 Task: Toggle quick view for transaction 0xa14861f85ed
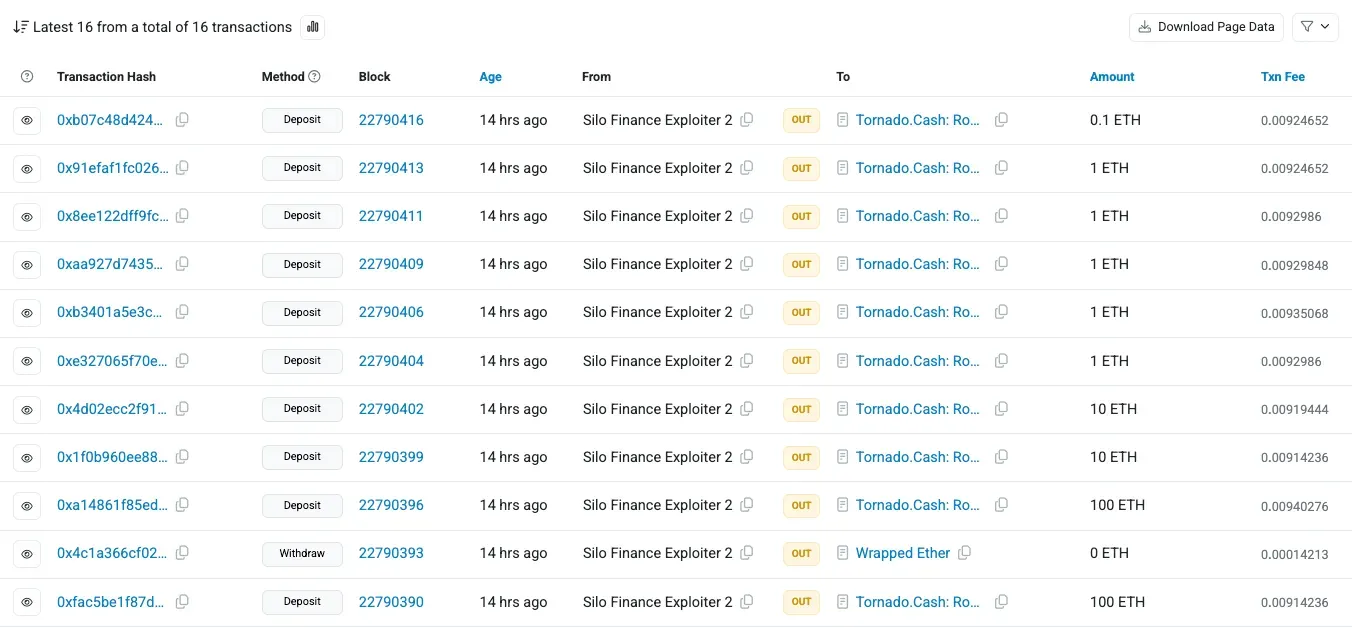pos(27,505)
